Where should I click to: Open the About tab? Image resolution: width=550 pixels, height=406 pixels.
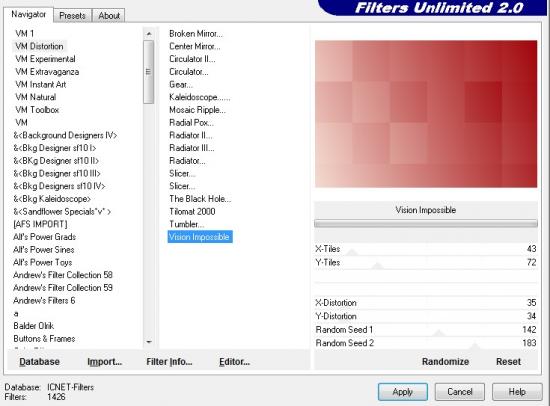click(x=109, y=16)
